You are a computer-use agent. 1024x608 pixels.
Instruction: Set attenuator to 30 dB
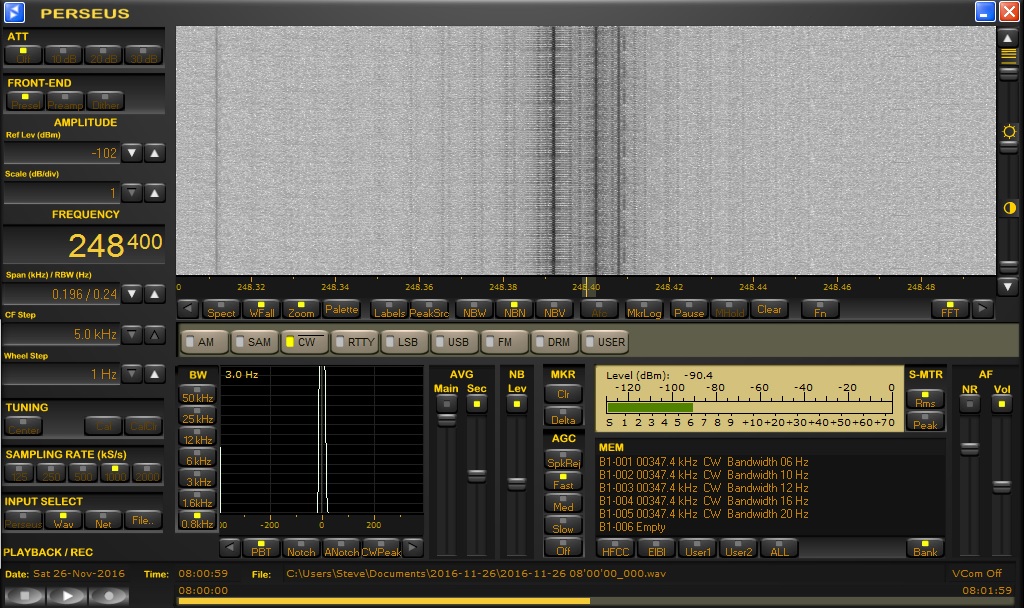point(143,55)
